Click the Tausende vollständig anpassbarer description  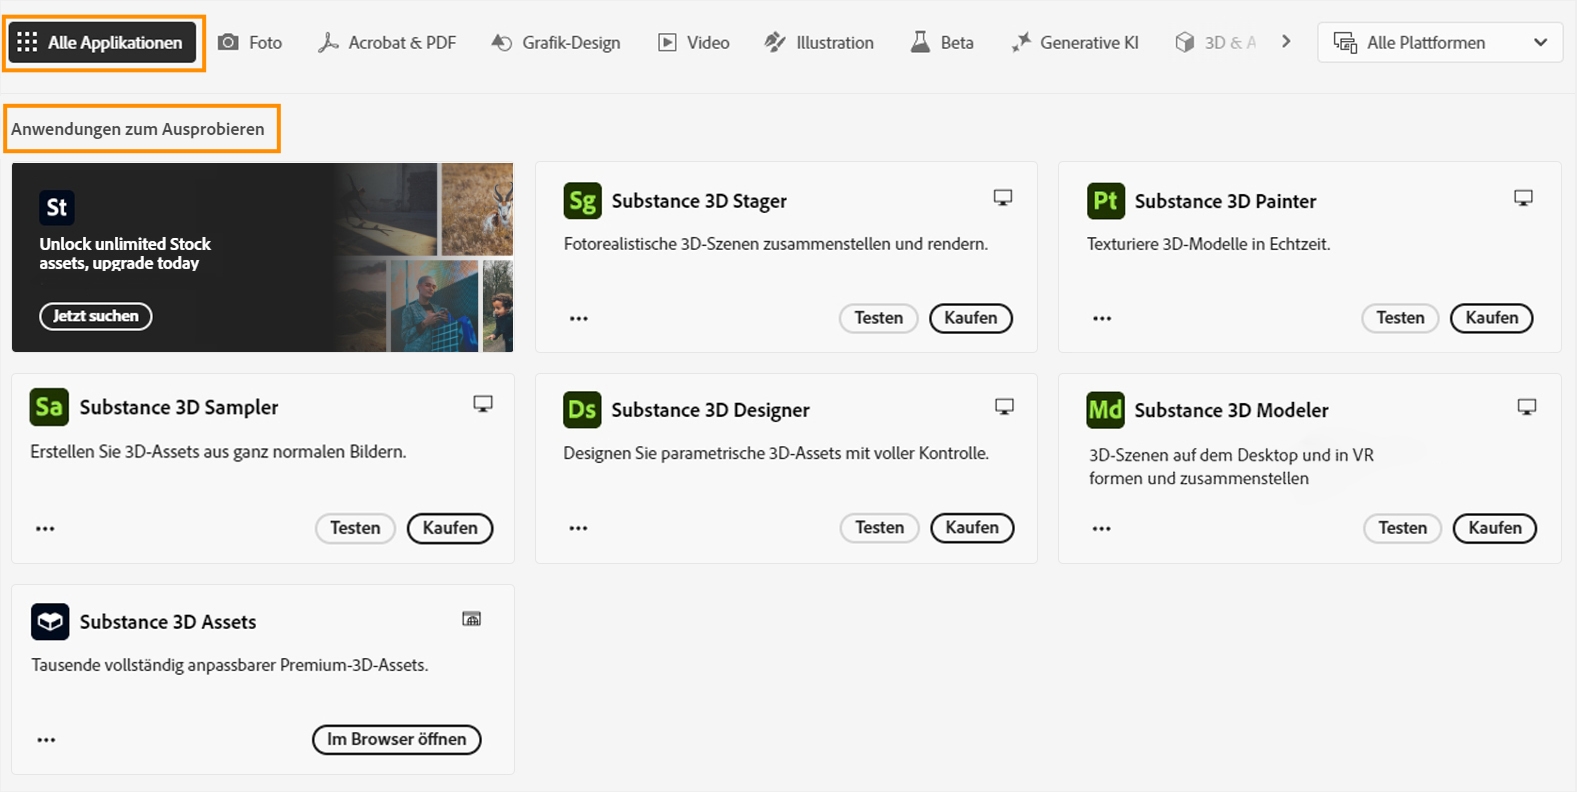(229, 665)
